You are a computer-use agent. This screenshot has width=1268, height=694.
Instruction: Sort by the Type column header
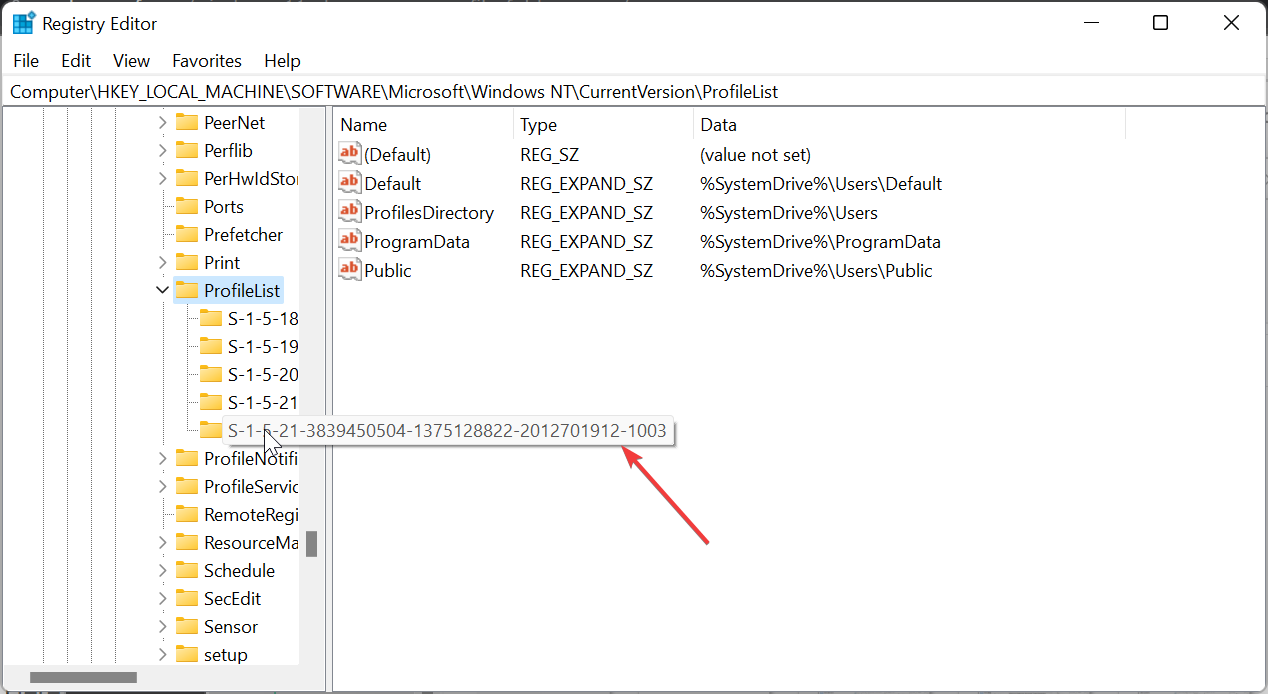click(603, 125)
